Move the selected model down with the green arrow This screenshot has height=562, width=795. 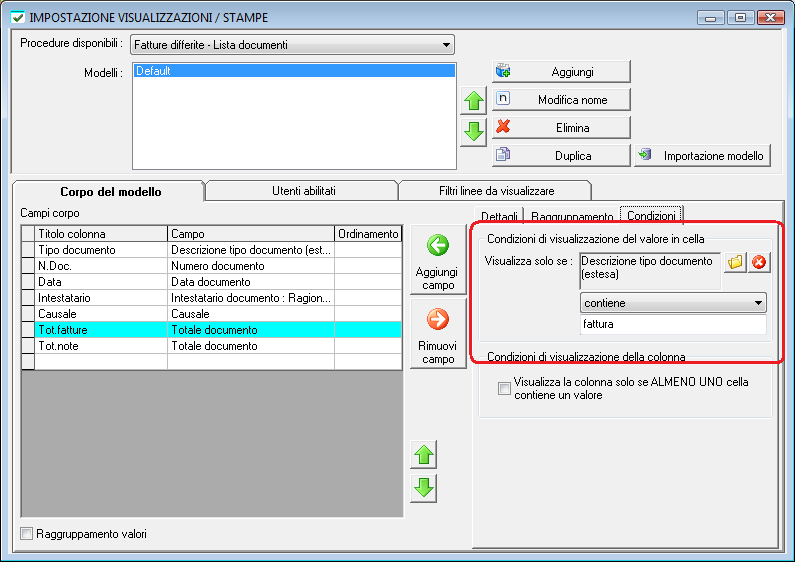coord(474,132)
